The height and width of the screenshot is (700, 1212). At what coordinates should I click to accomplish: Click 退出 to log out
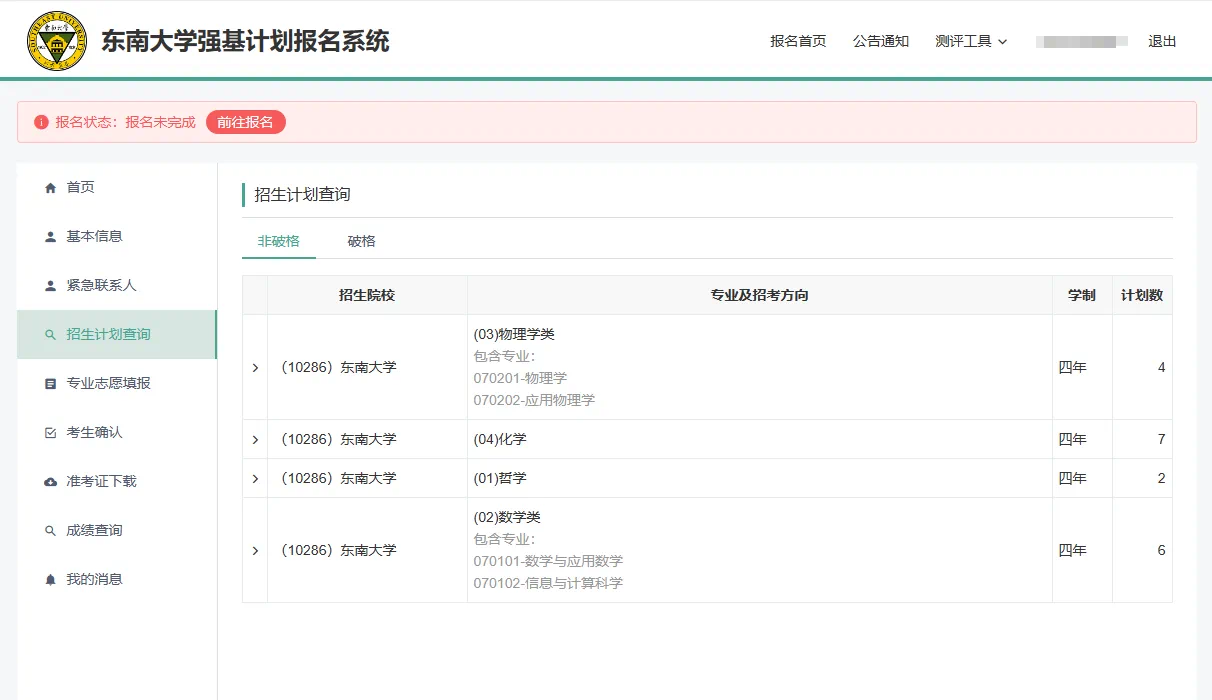(1162, 41)
